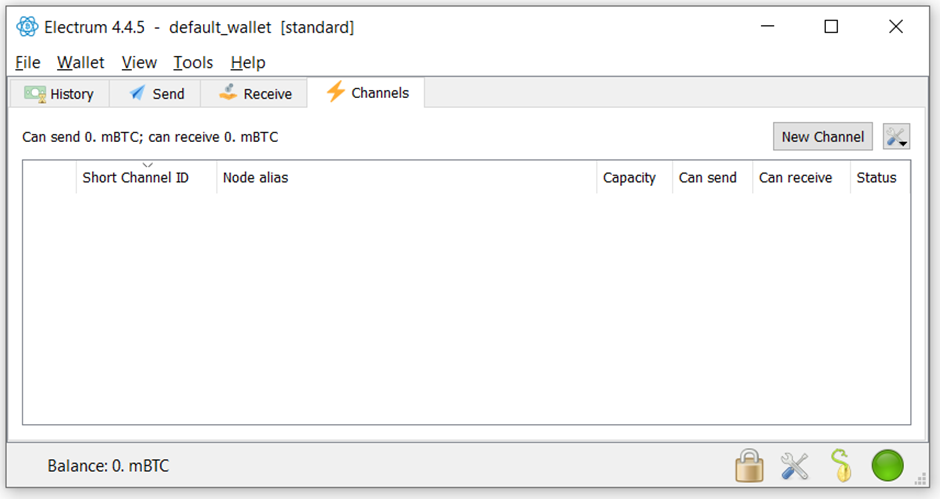This screenshot has width=940, height=499.
Task: Click the New Channel button
Action: coord(822,137)
